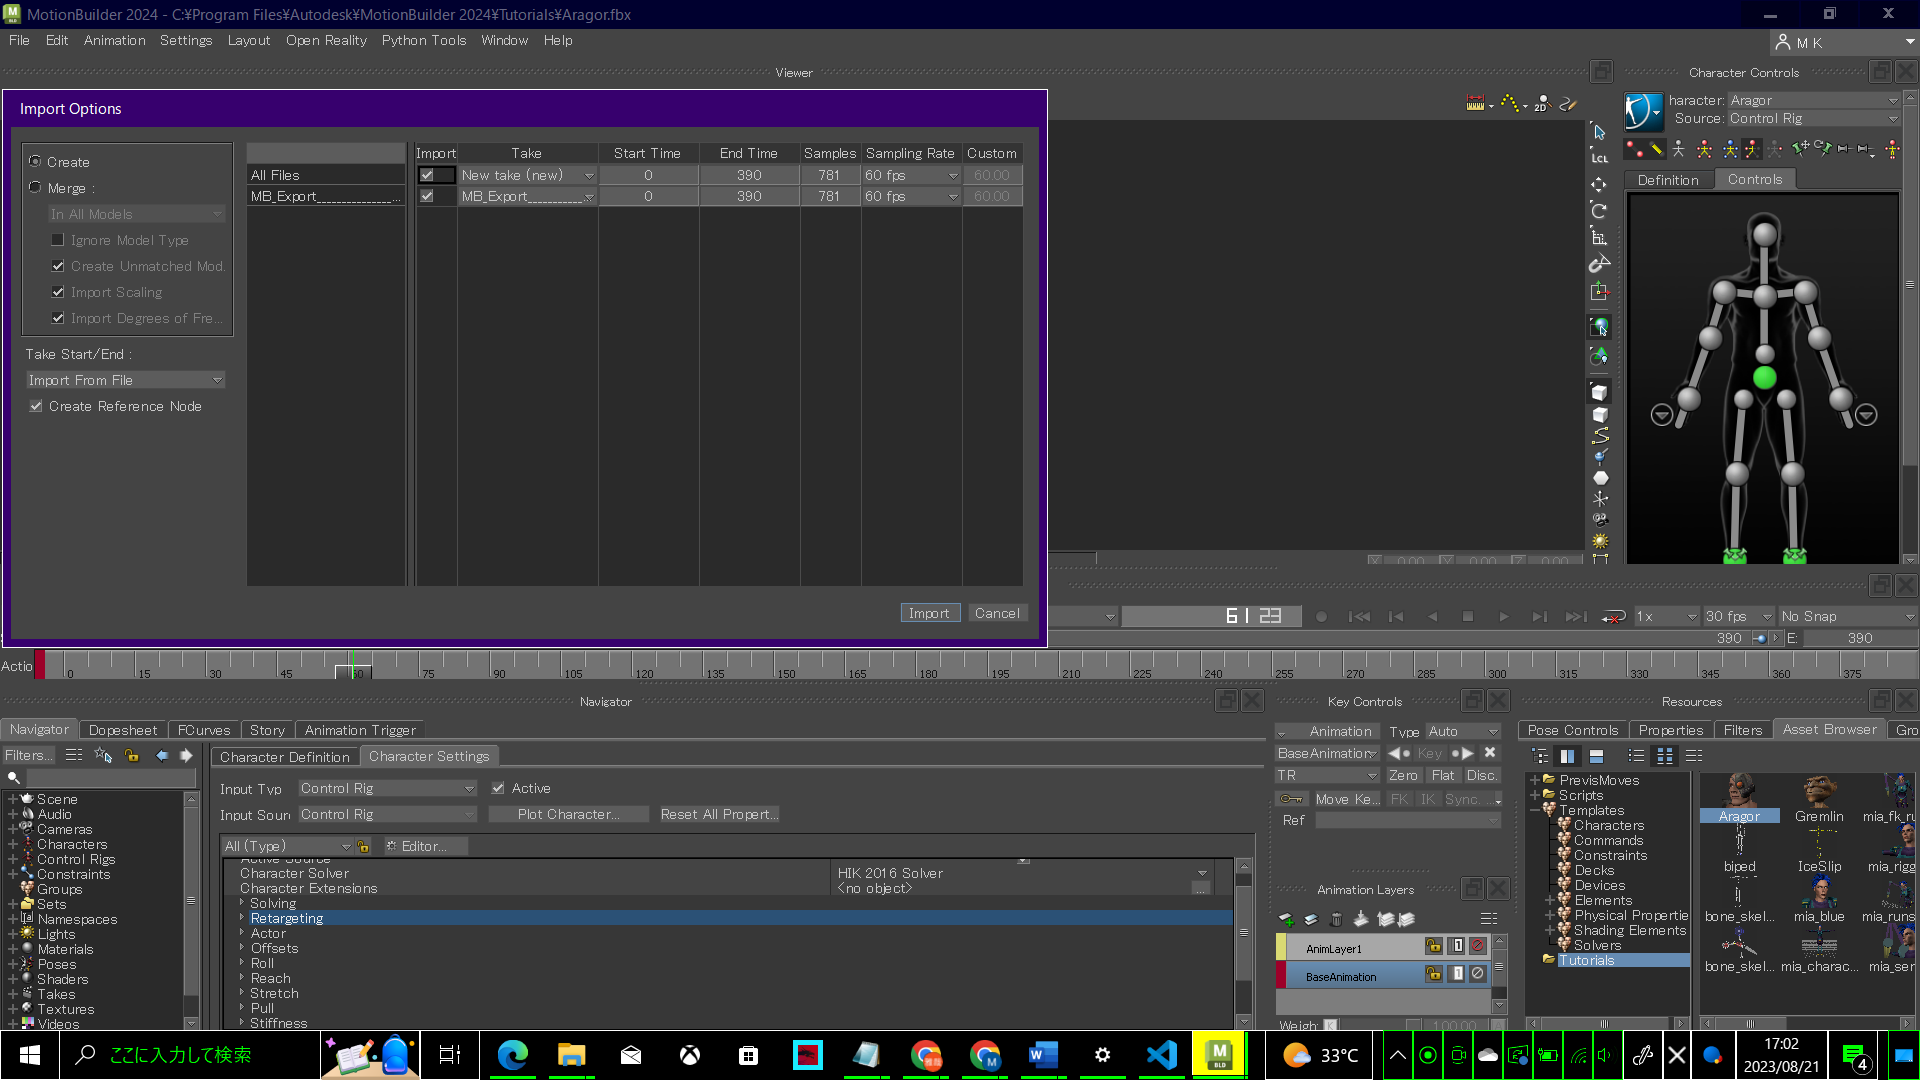This screenshot has width=1920, height=1080.
Task: Uncheck Create Reference Node
Action: pos(36,406)
